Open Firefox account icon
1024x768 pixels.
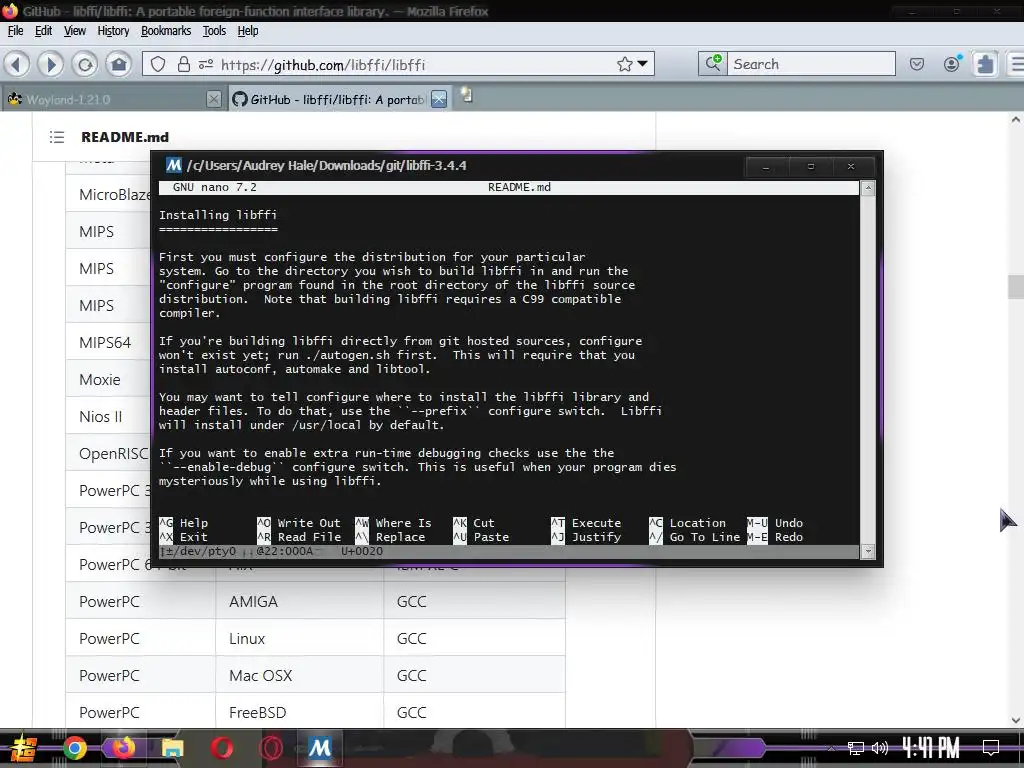tap(952, 63)
